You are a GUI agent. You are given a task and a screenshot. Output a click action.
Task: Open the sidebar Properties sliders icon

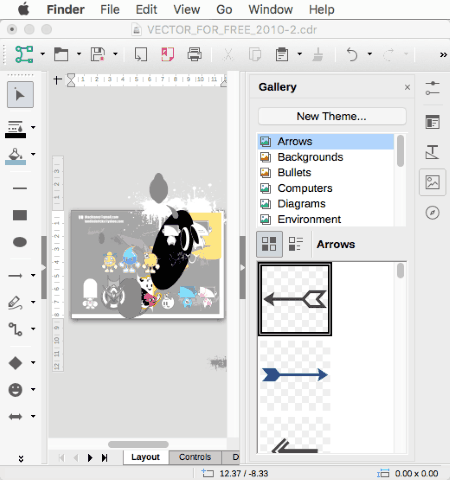click(x=432, y=88)
